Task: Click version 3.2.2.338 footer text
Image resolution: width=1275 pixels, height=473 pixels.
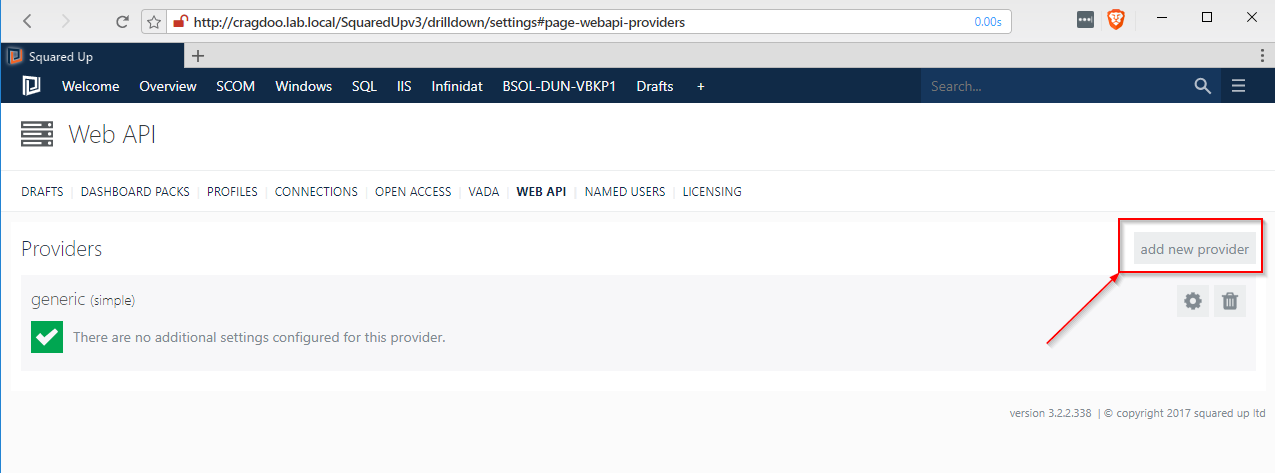Action: [x=1051, y=413]
